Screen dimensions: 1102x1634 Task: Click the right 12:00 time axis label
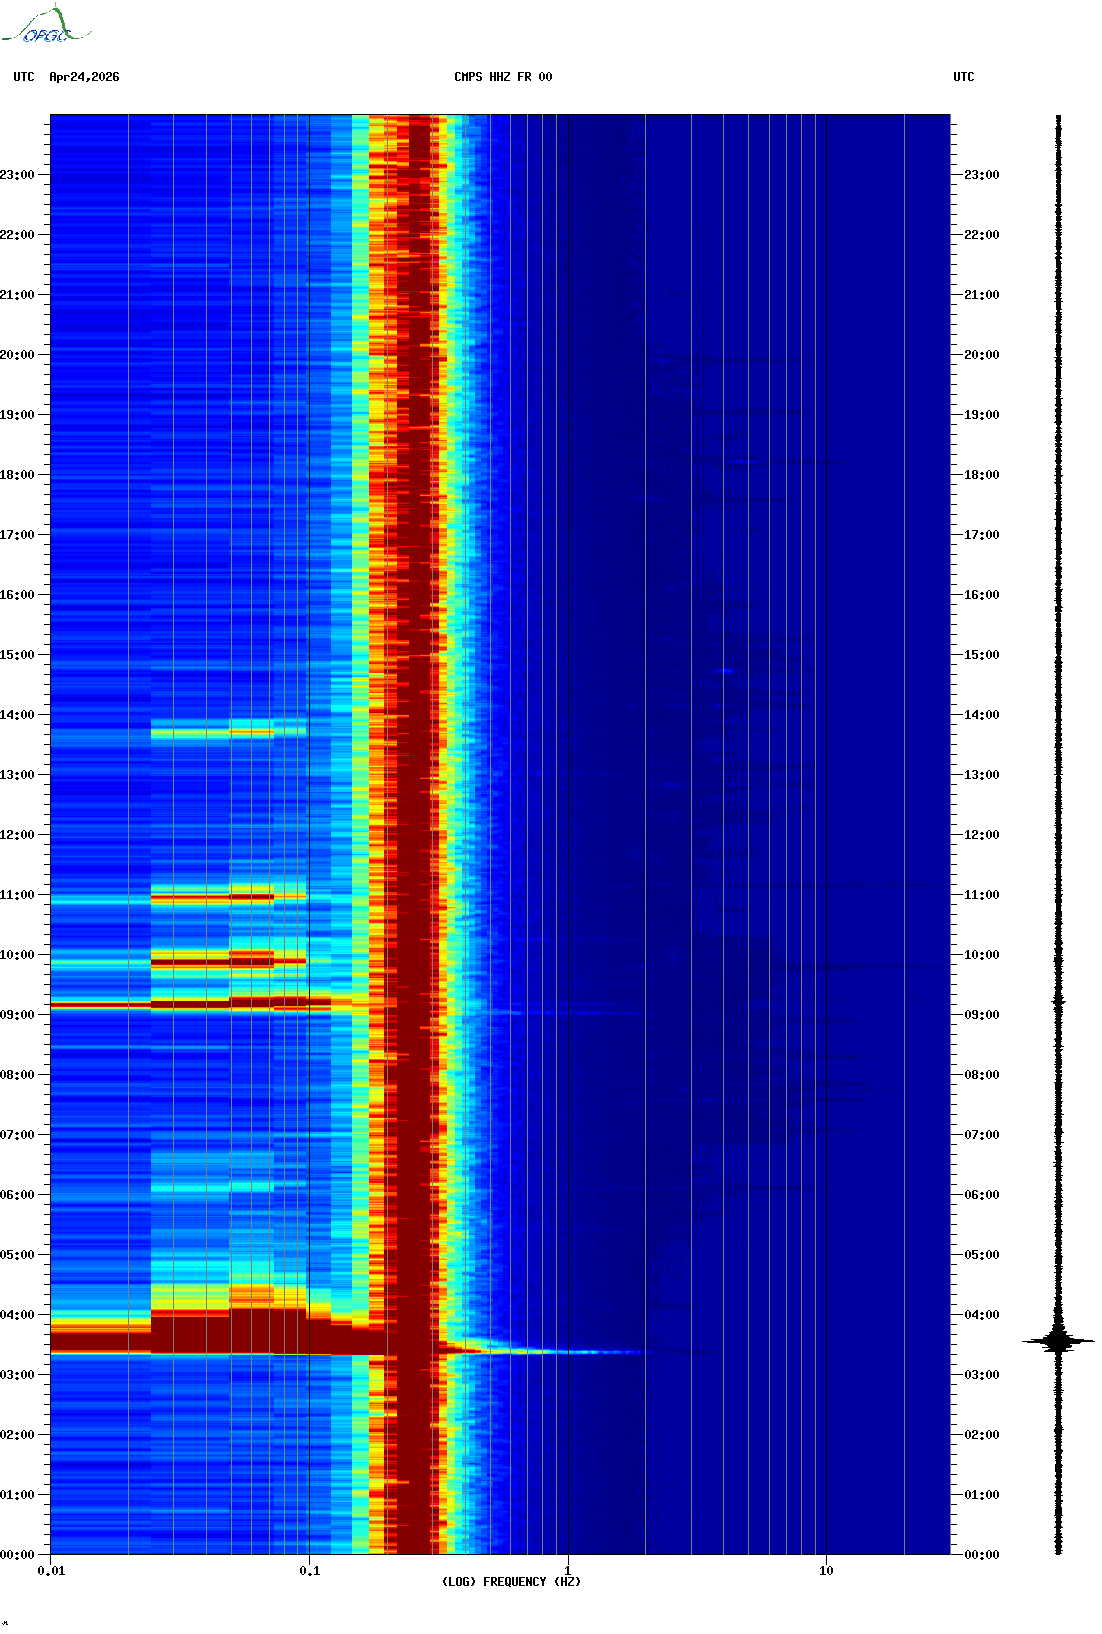(x=982, y=835)
